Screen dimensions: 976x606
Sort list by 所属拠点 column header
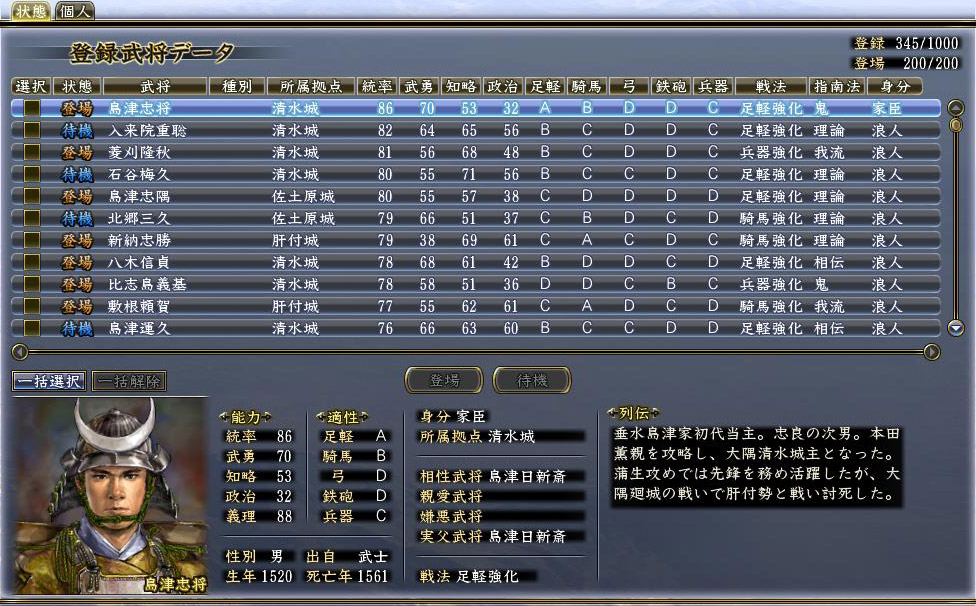coord(309,87)
